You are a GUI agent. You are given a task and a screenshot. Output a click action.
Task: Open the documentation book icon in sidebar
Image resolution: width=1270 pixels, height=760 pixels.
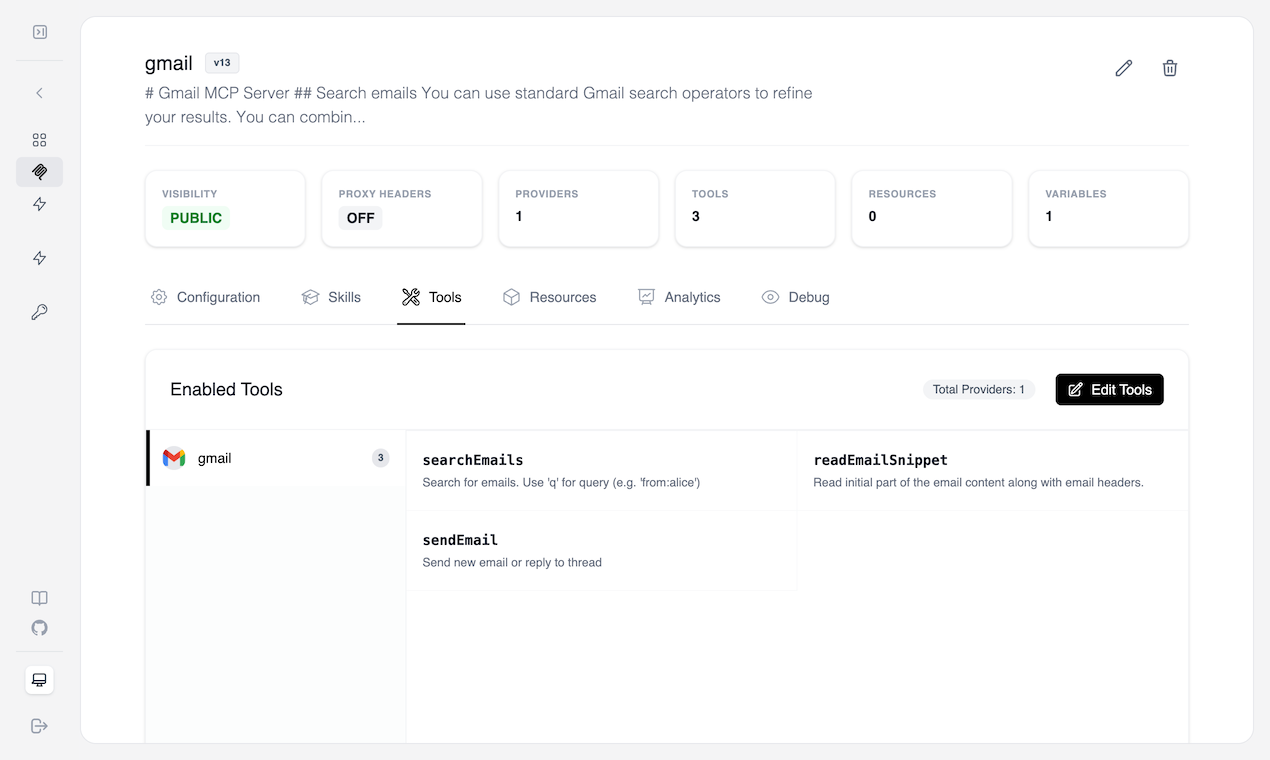[39, 597]
